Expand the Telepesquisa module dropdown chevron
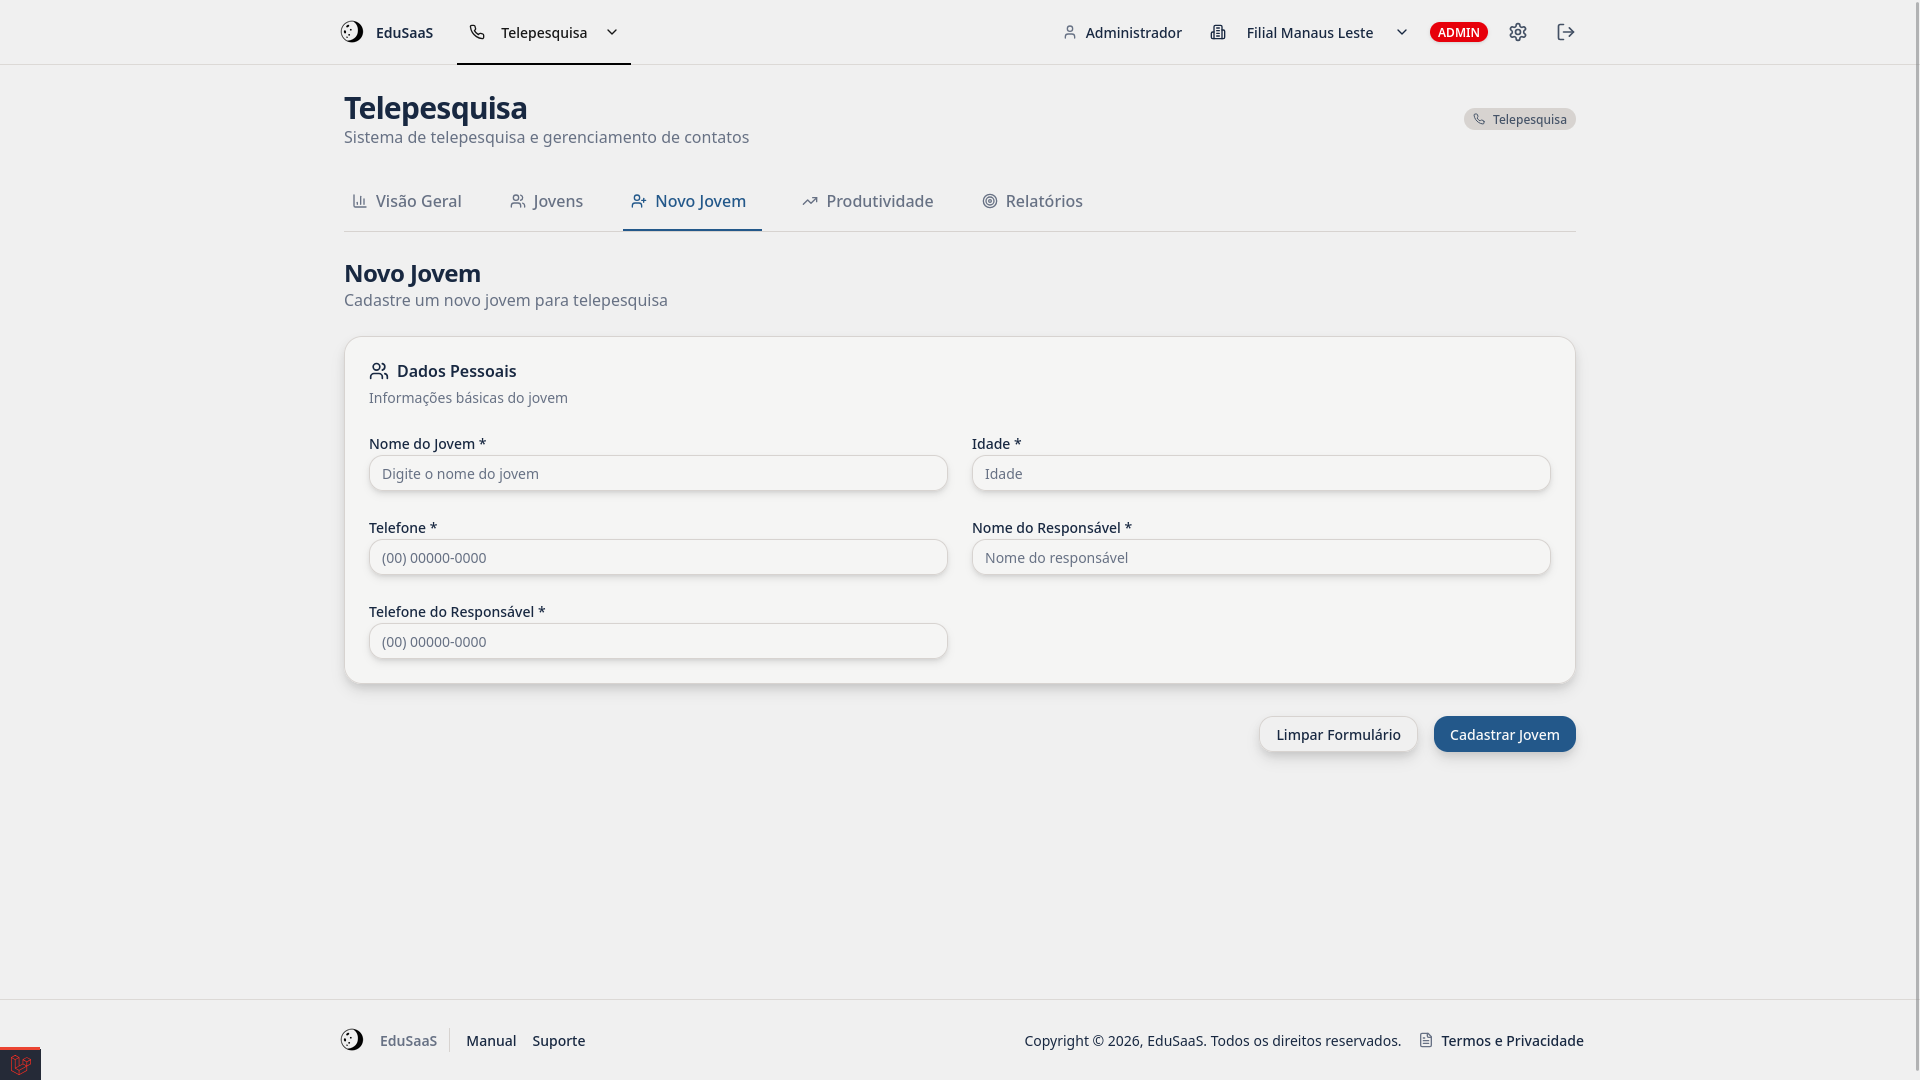 (612, 32)
